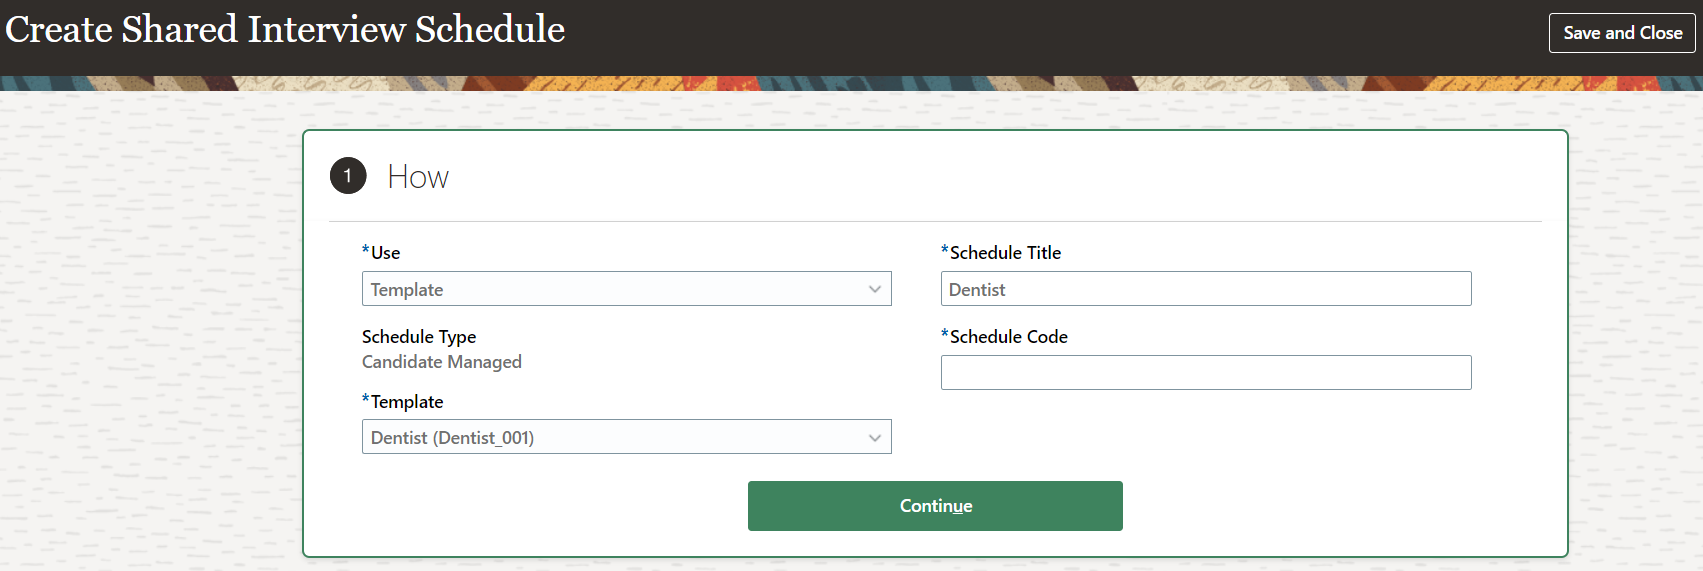Click the step 1 number circle
Image resolution: width=1703 pixels, height=571 pixels.
[348, 176]
